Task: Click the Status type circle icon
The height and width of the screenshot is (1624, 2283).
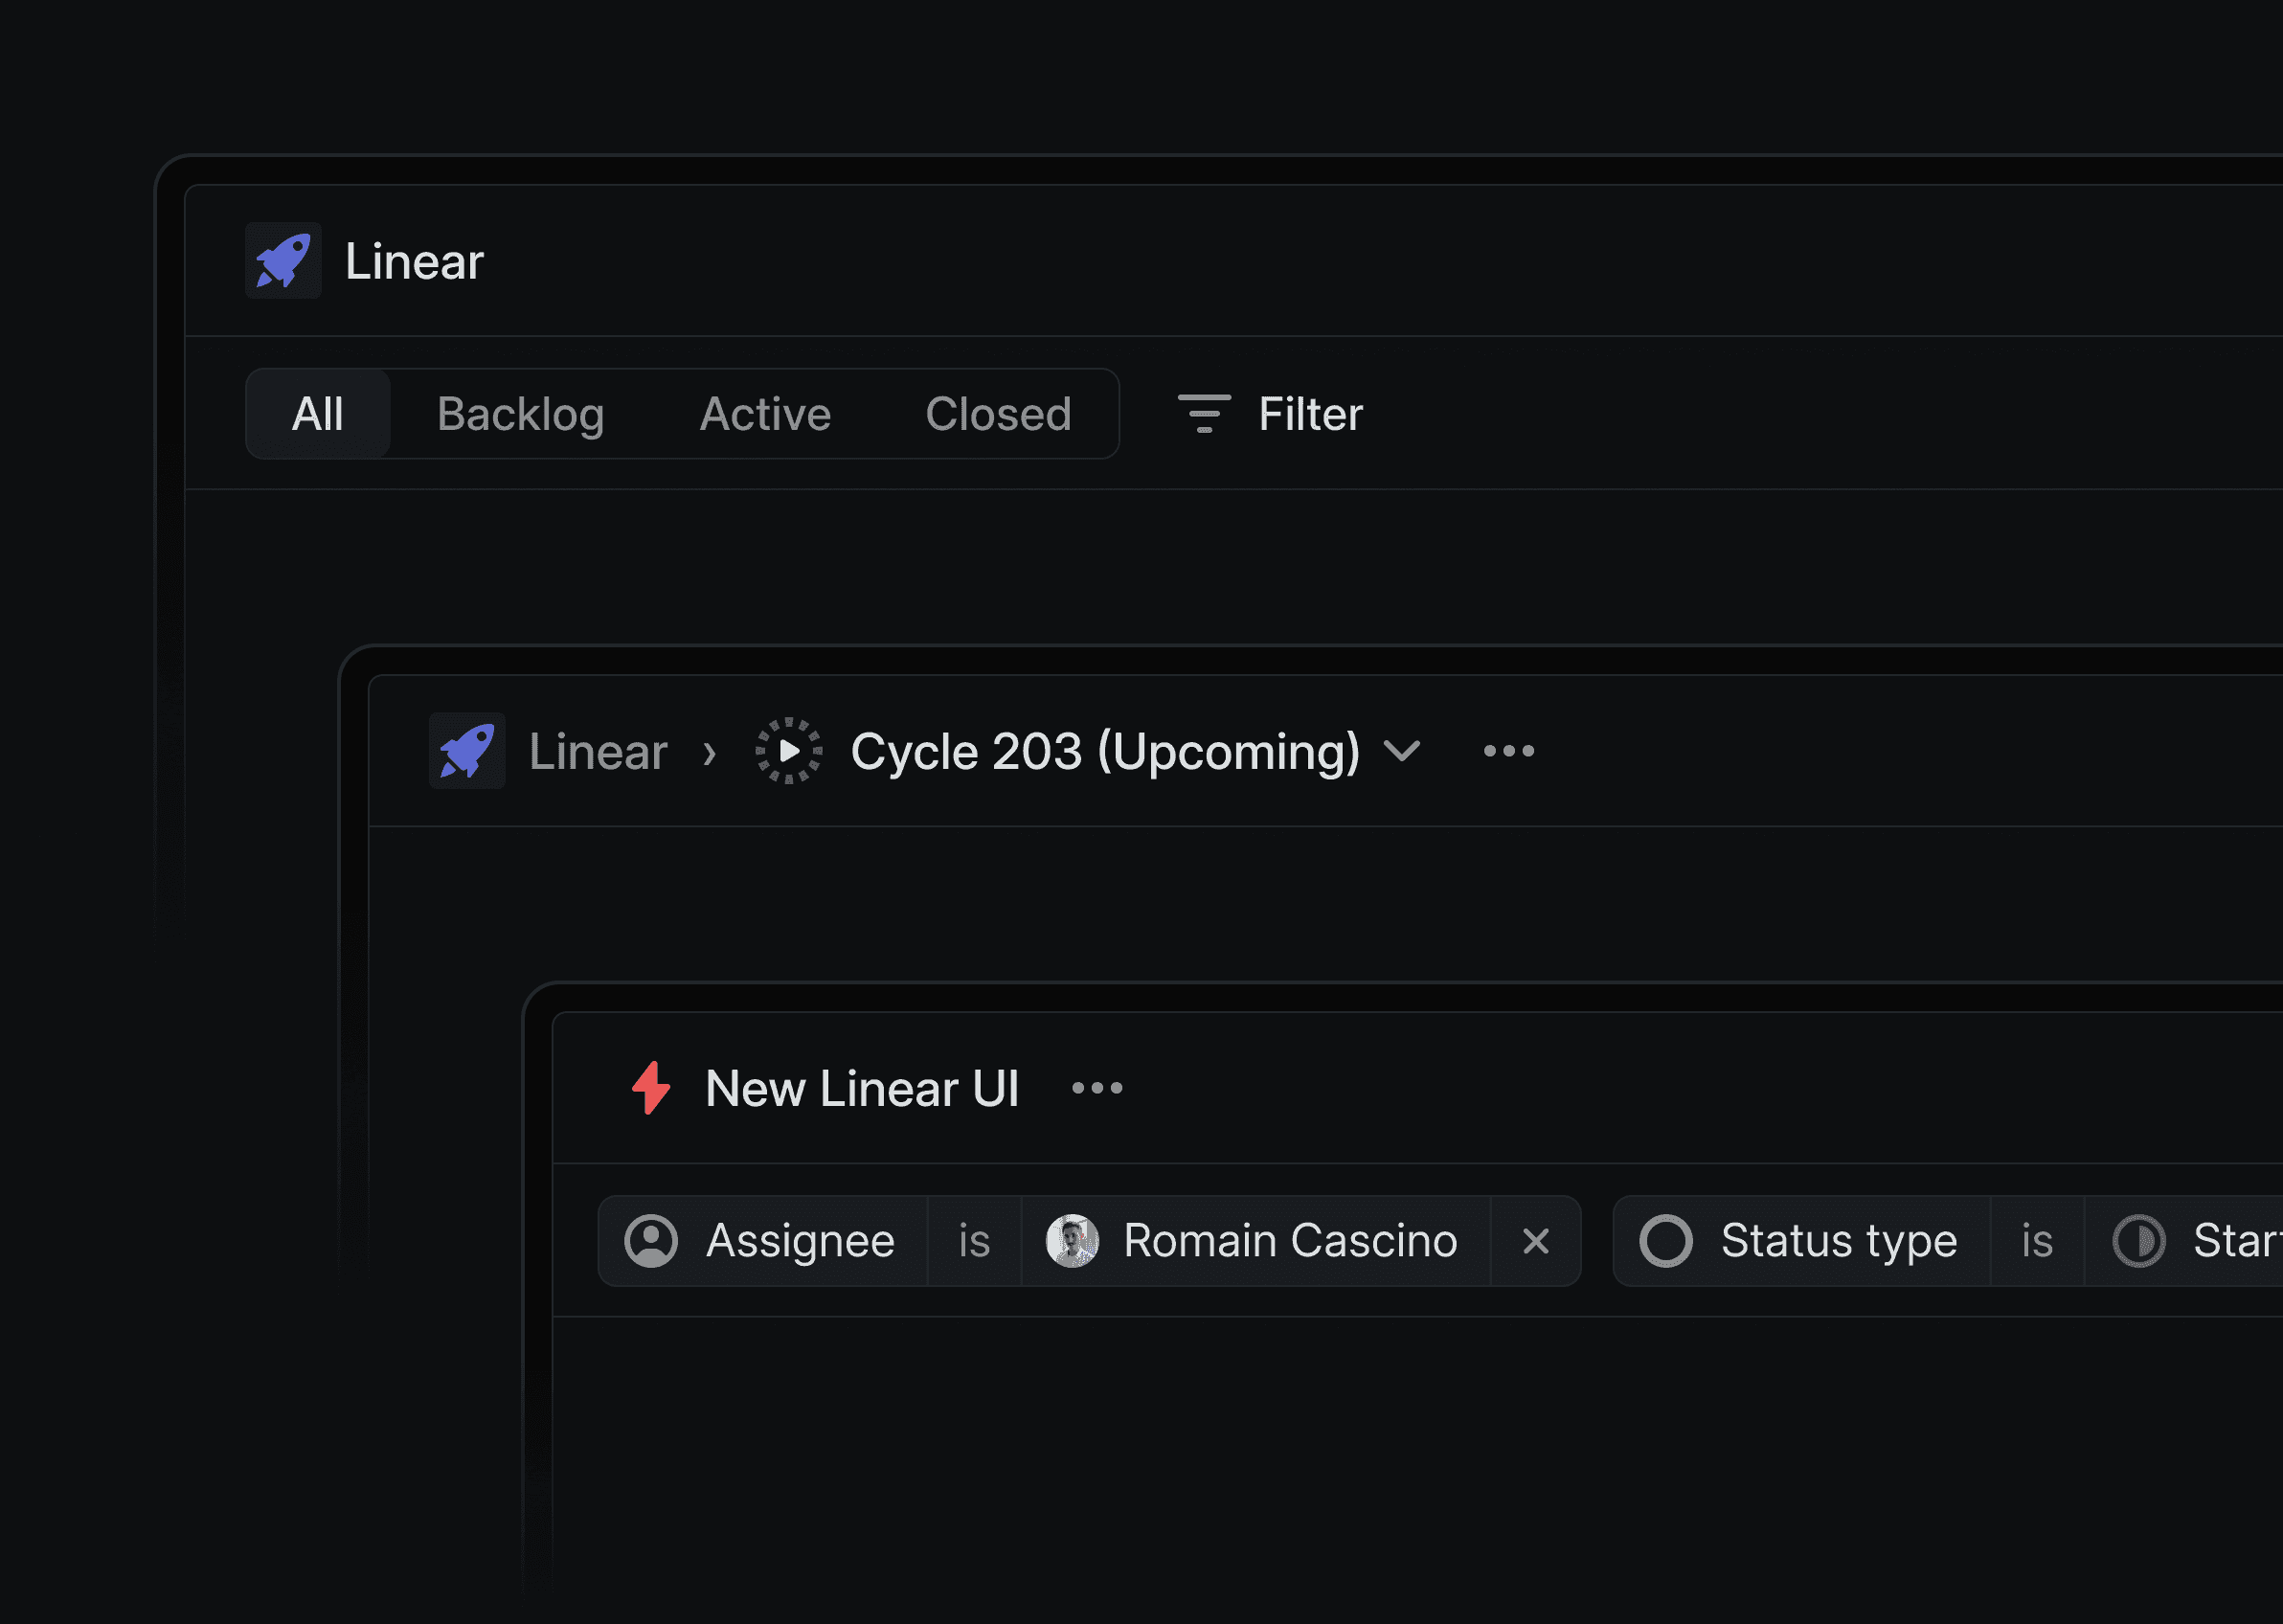Action: pos(1665,1240)
